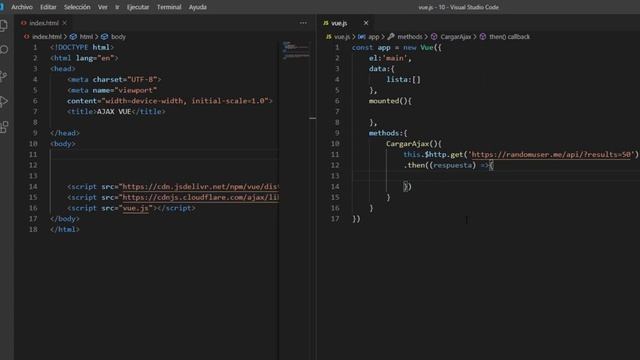Screen dimensions: 640x360
Task: Open the Source Control view
Action: click(4, 76)
